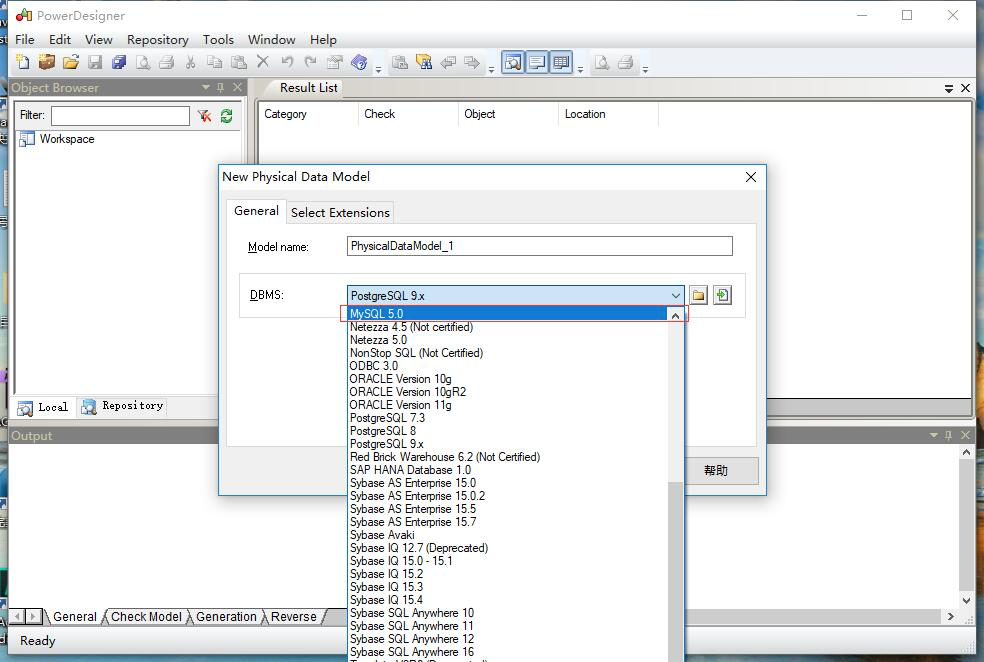Screen dimensions: 984x662
Task: Click the Save All toolbar icon
Action: coord(119,61)
